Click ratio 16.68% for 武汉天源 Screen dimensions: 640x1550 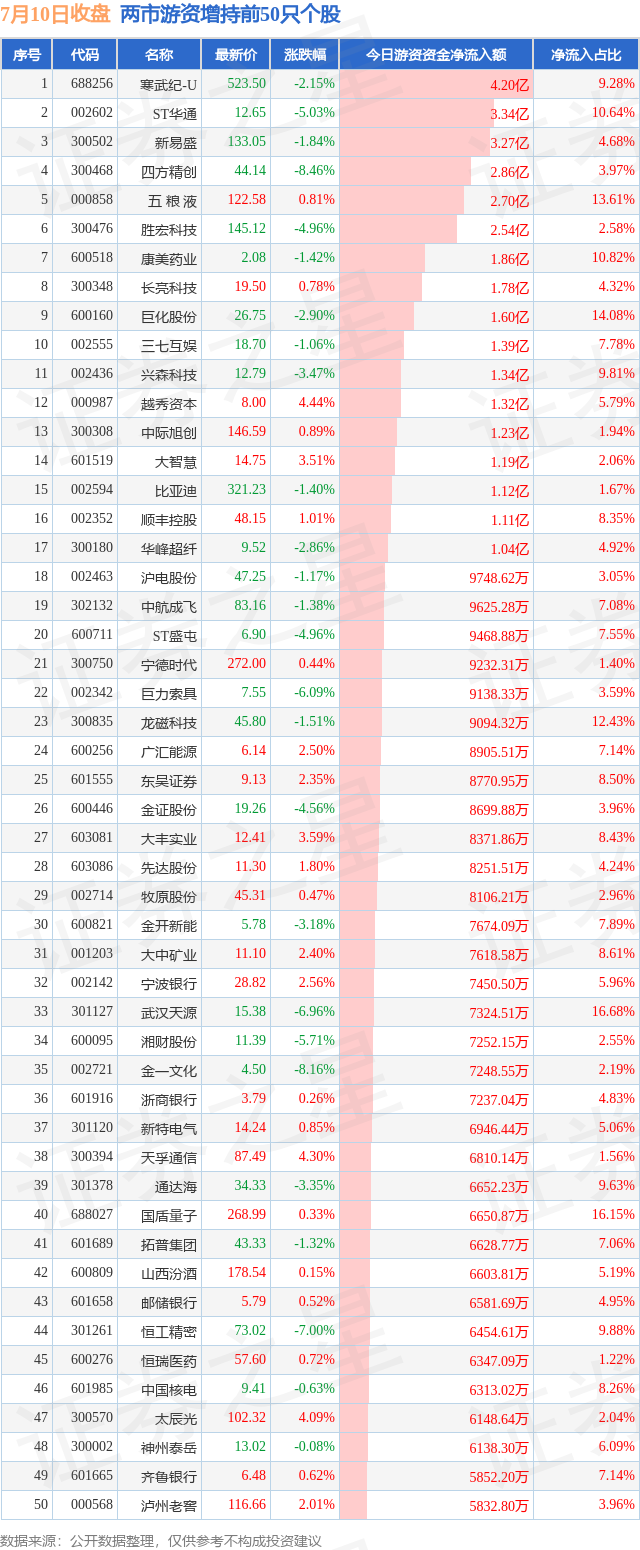614,1012
